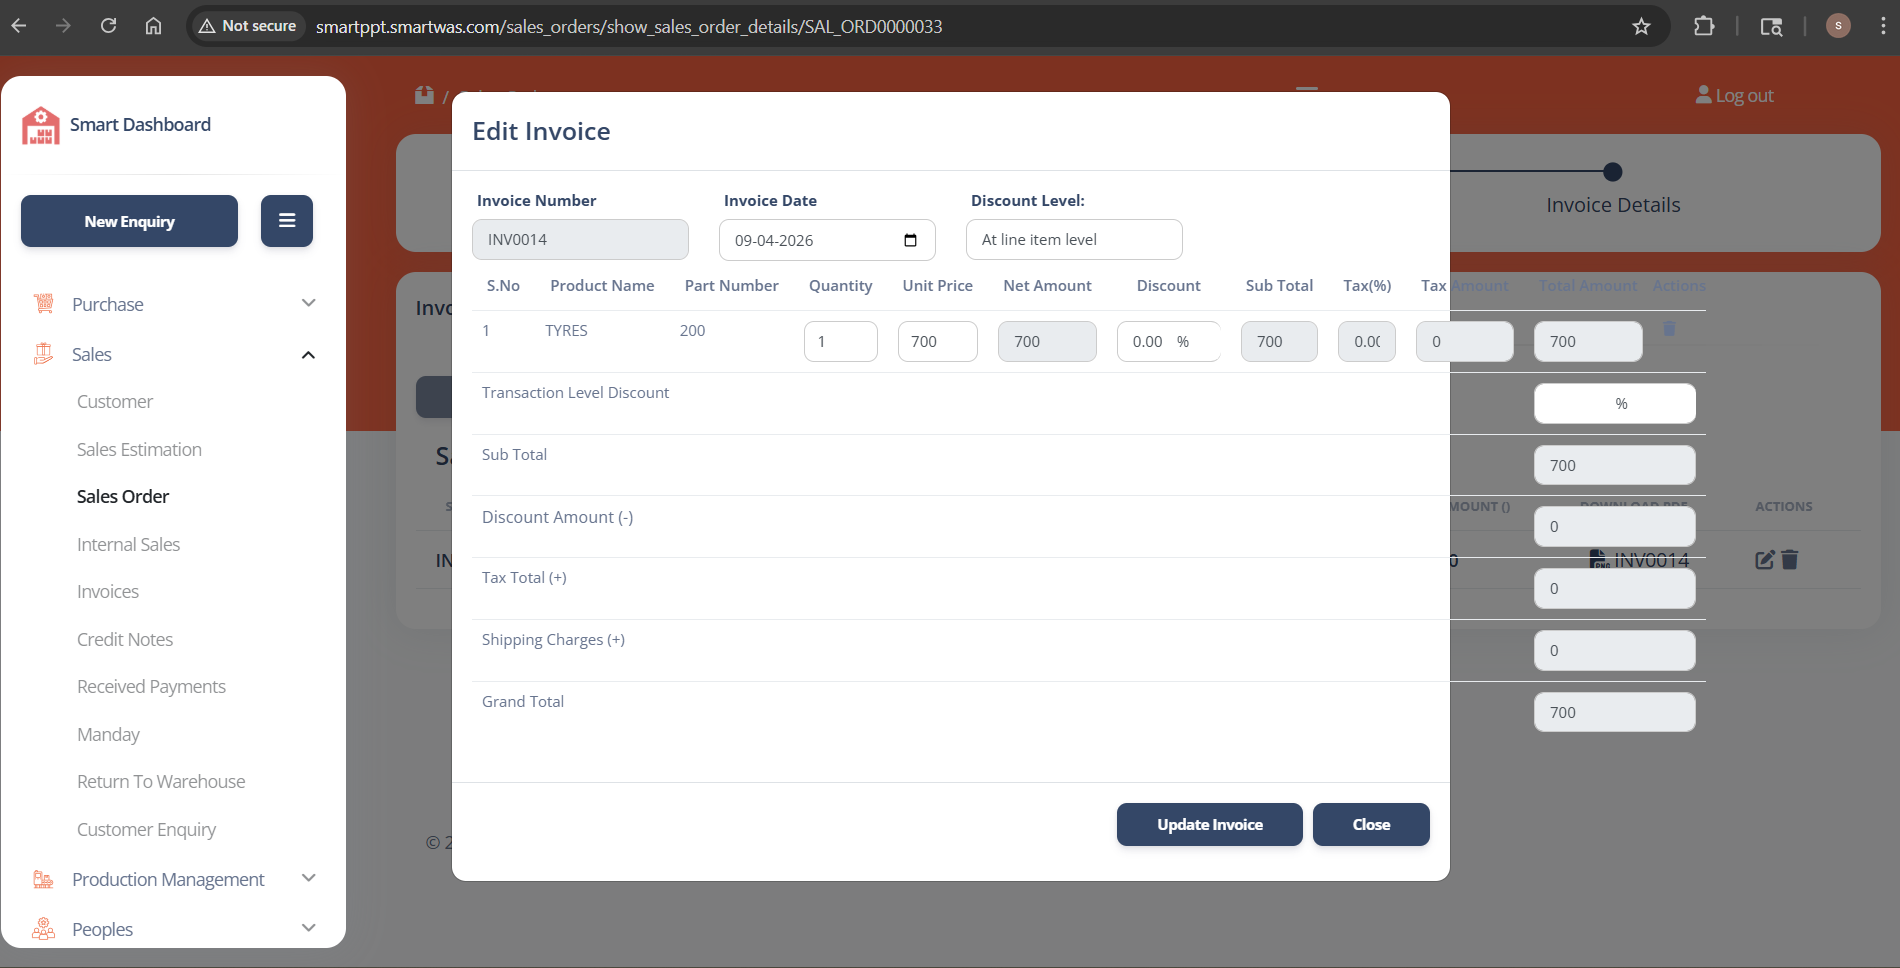Click the Transaction Level Discount percent field
Viewport: 1900px width, 968px height.
point(1615,404)
